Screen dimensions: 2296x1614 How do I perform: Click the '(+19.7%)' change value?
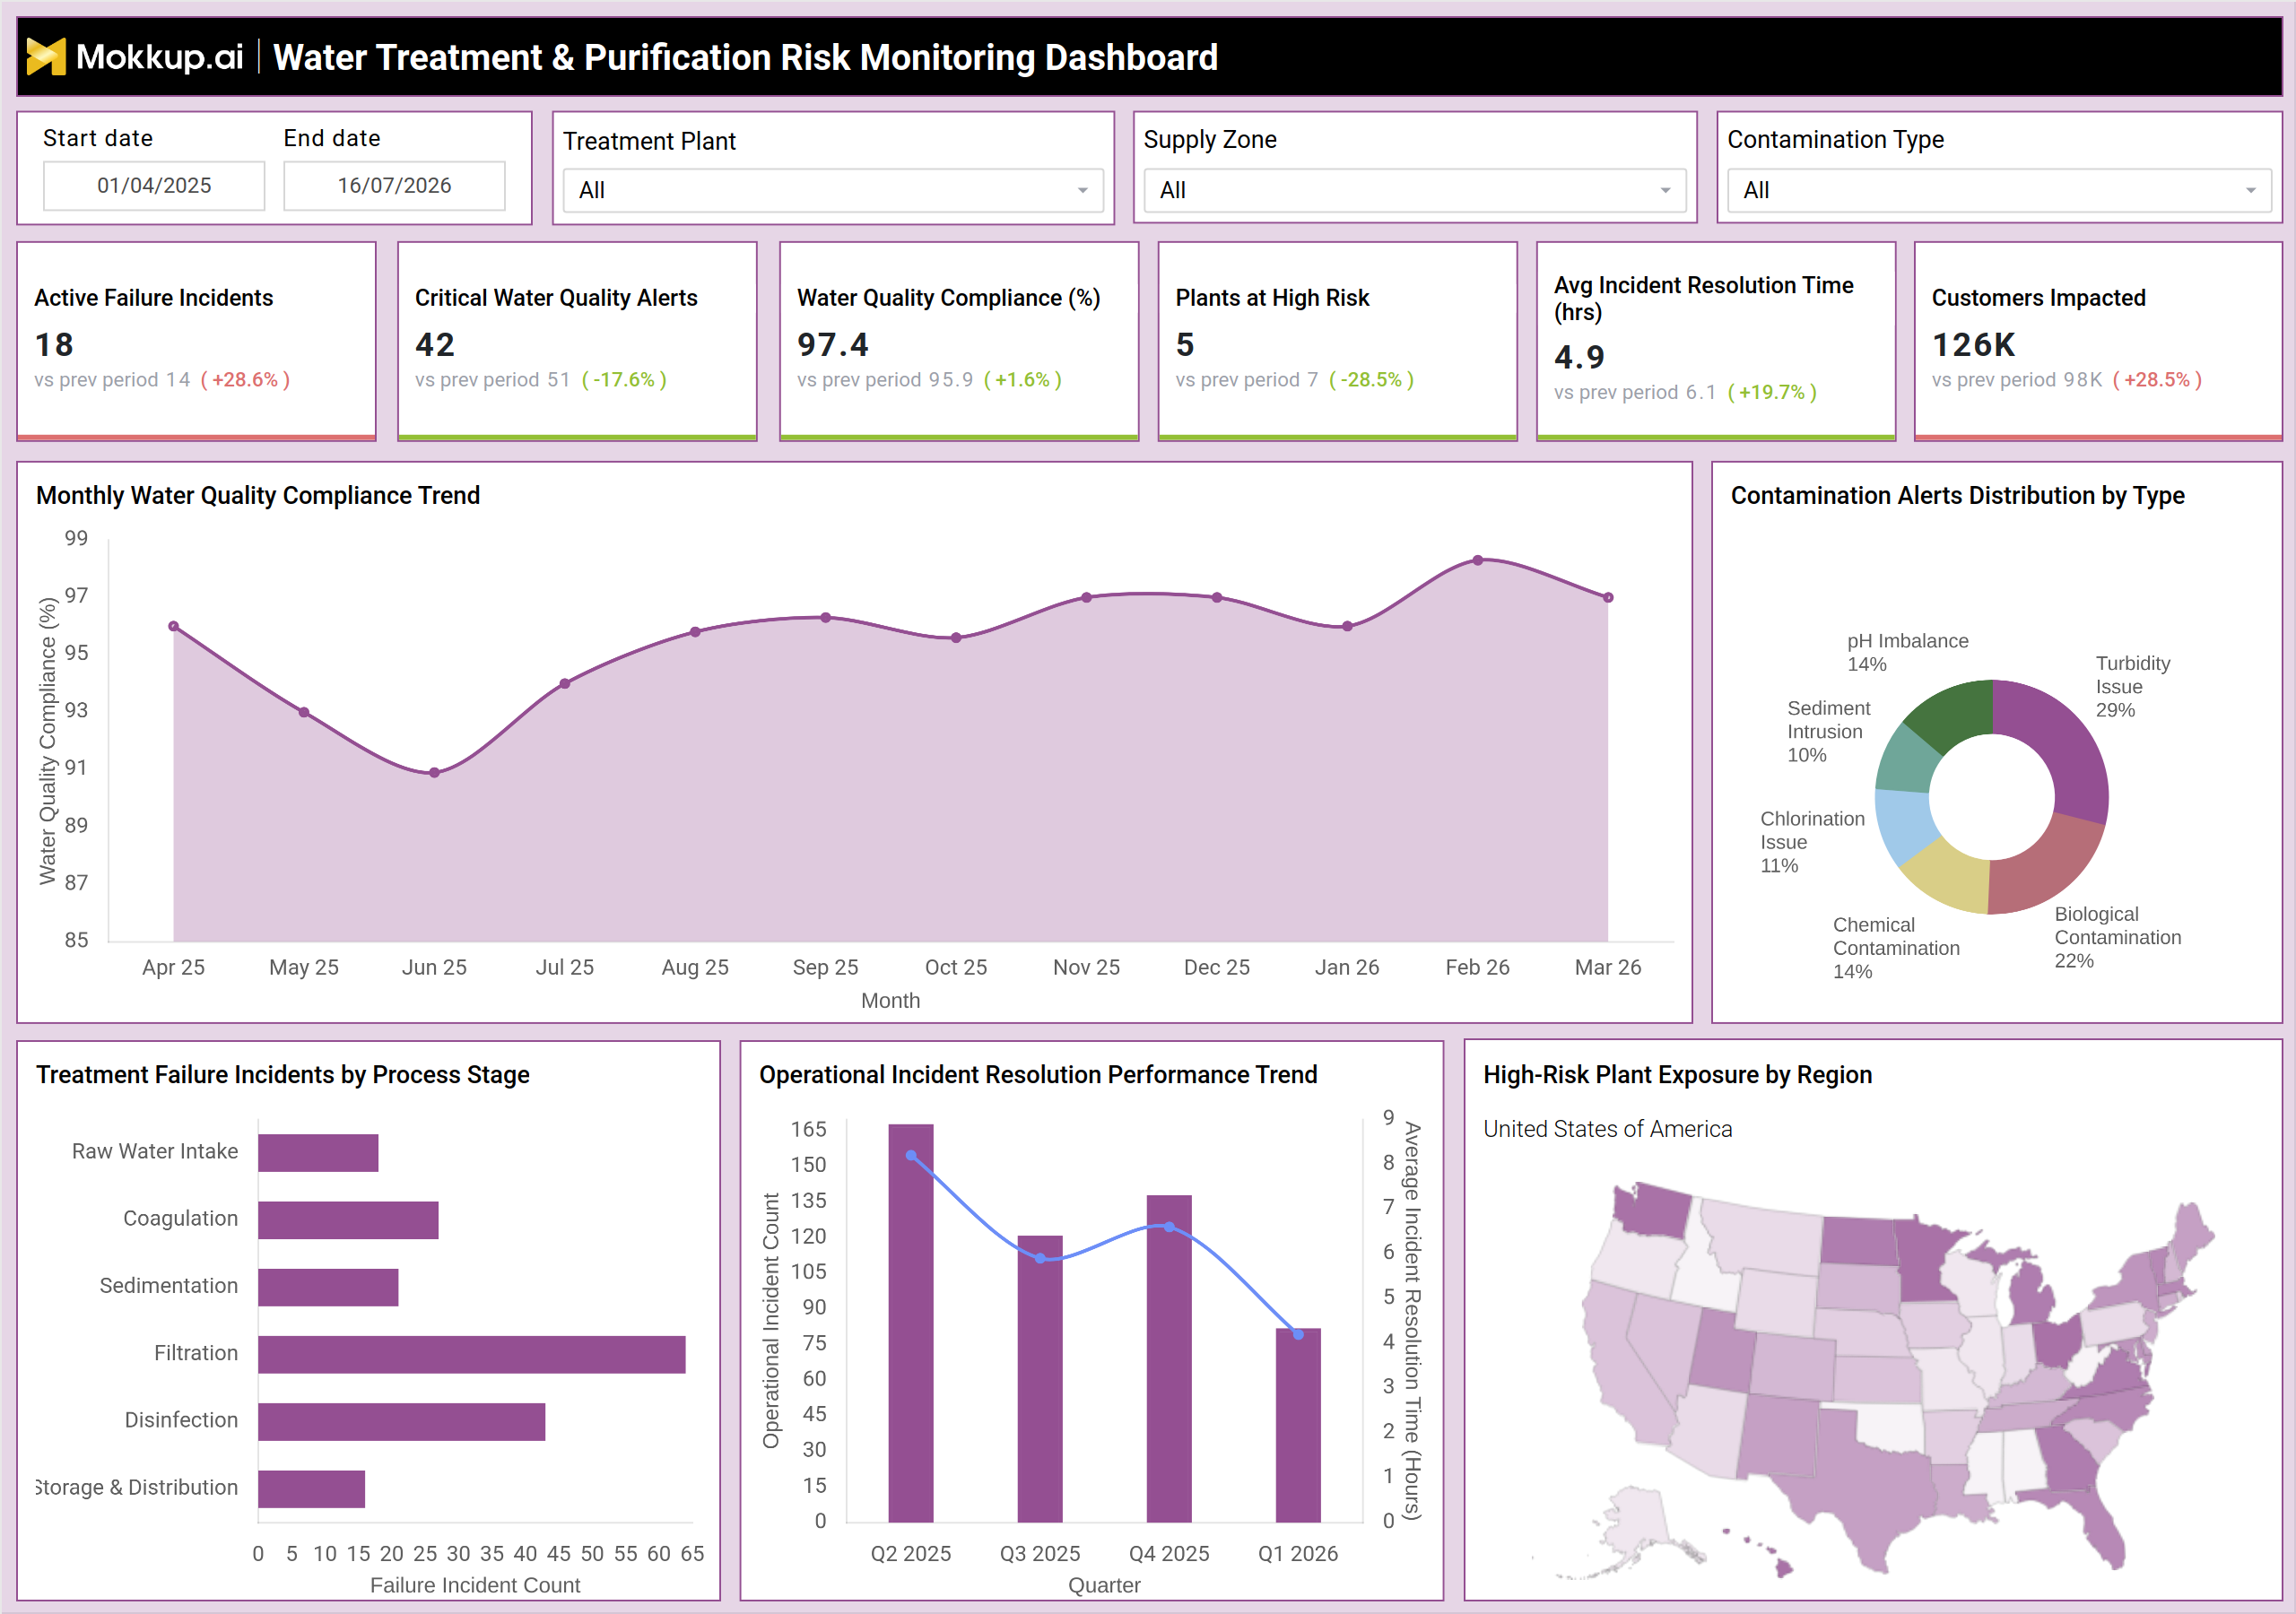pyautogui.click(x=1772, y=393)
